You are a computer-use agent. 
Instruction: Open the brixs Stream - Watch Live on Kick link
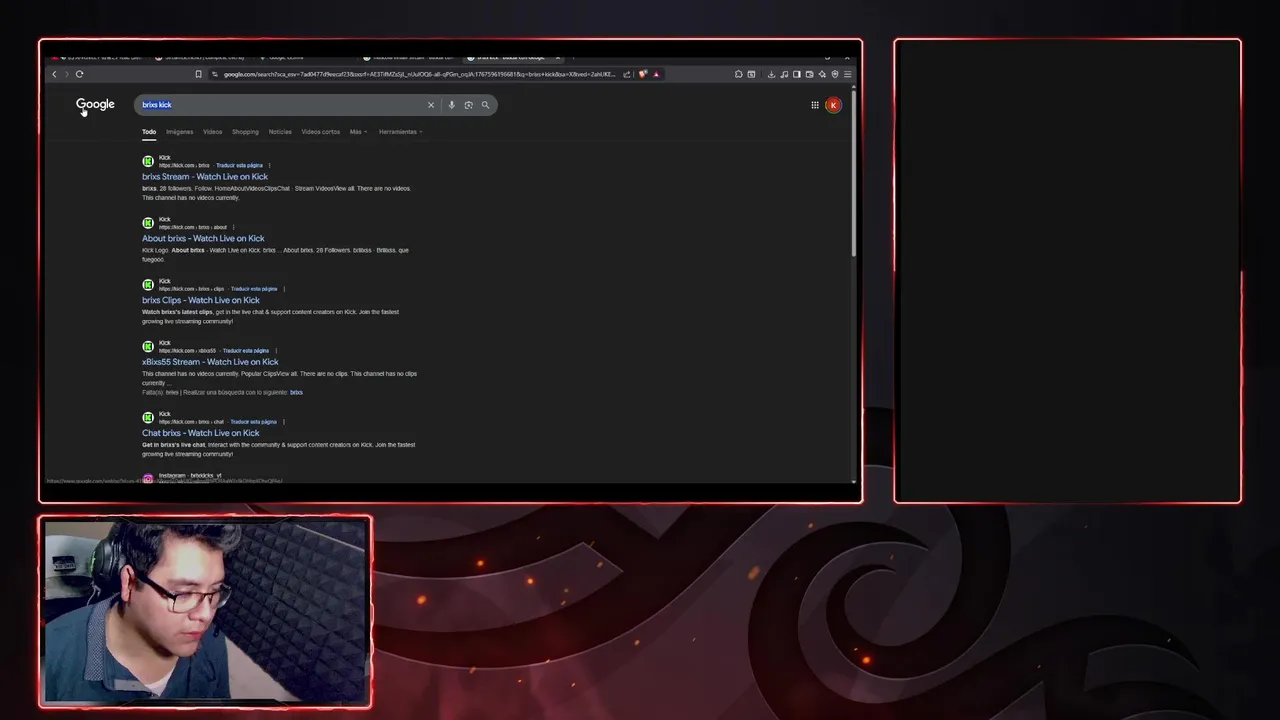point(205,177)
